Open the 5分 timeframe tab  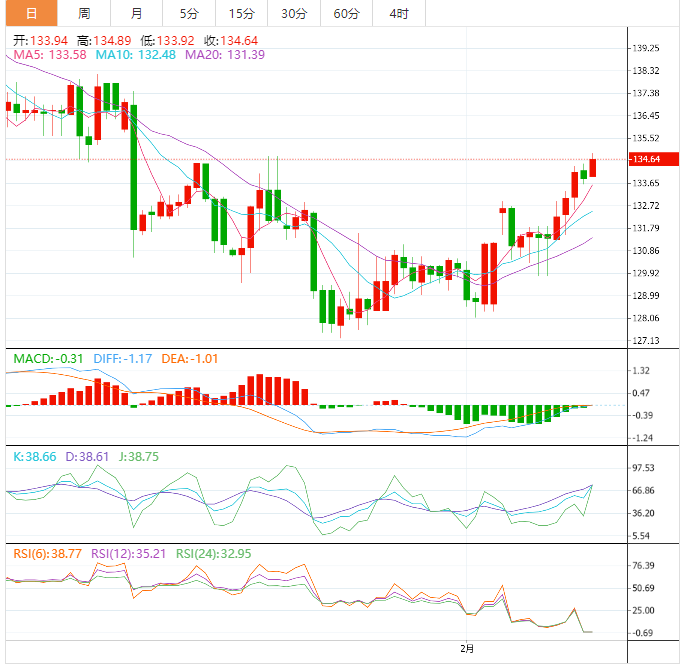[189, 14]
